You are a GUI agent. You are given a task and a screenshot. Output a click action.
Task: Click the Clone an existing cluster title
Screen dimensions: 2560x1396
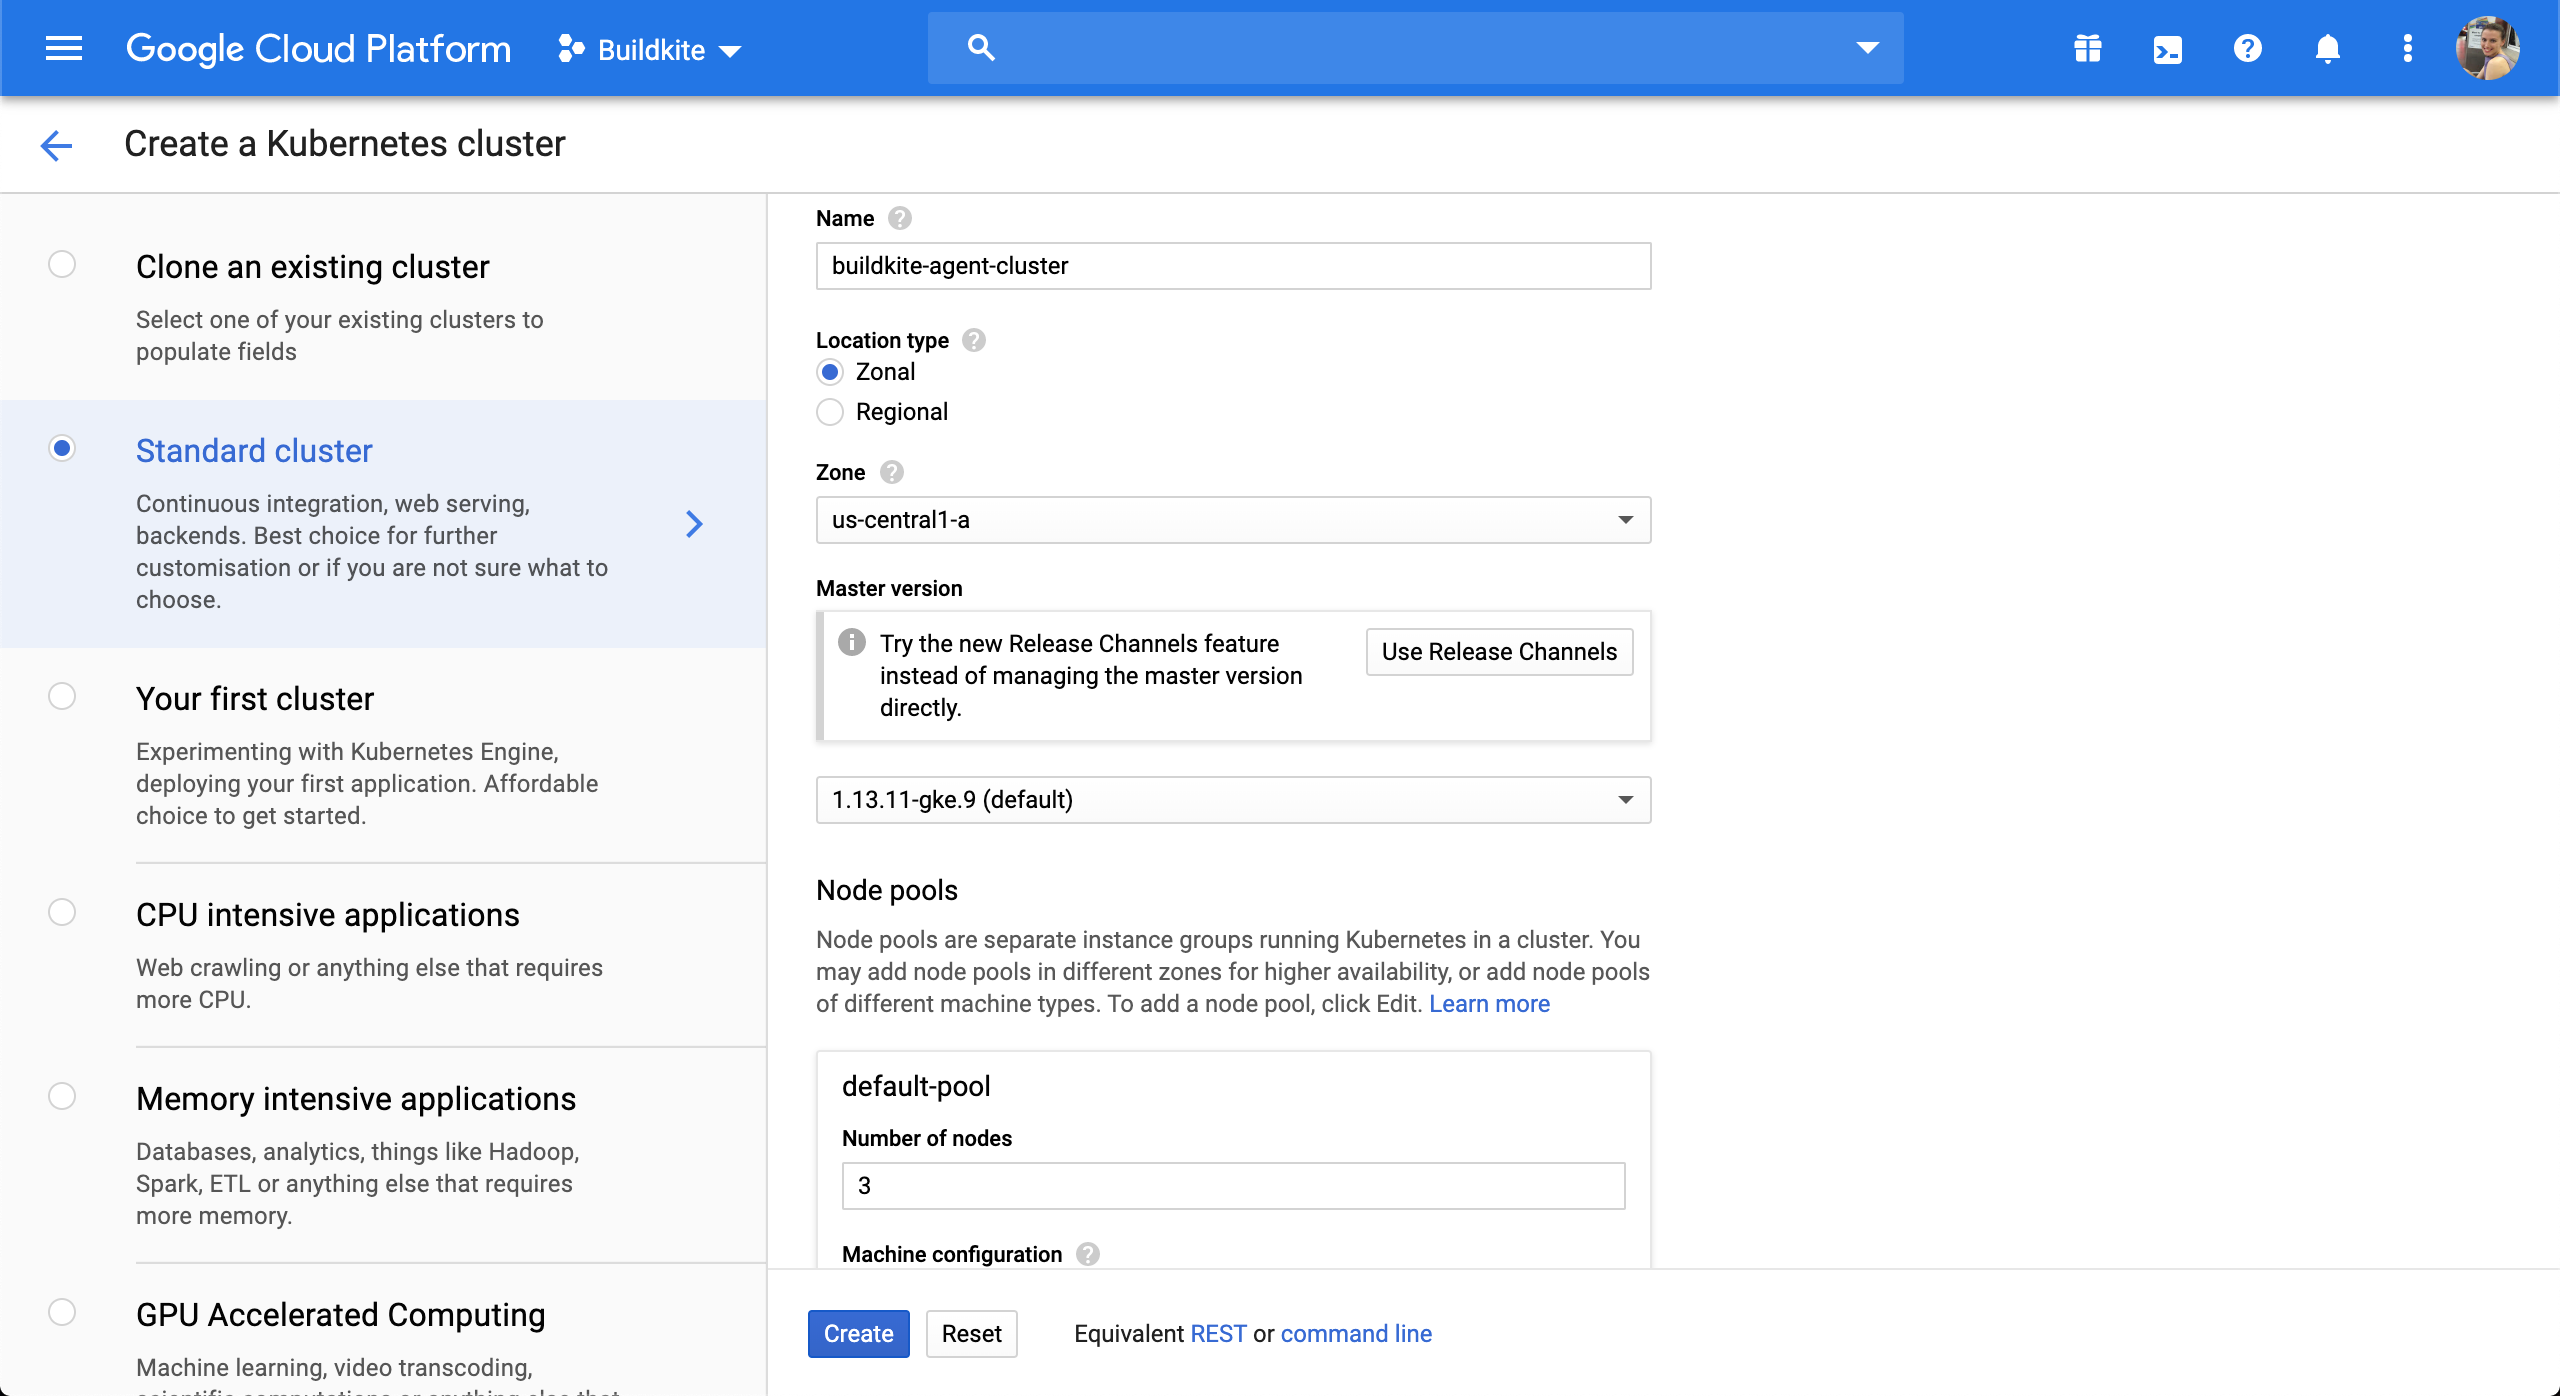(x=313, y=267)
